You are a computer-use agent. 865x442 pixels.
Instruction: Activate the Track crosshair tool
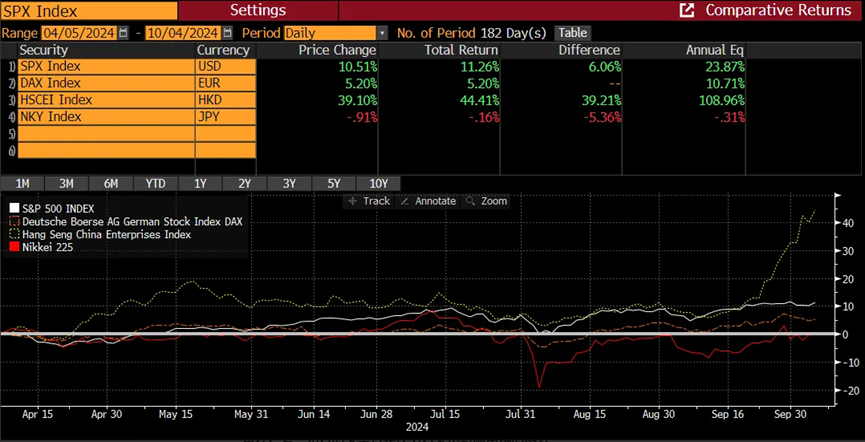[370, 201]
